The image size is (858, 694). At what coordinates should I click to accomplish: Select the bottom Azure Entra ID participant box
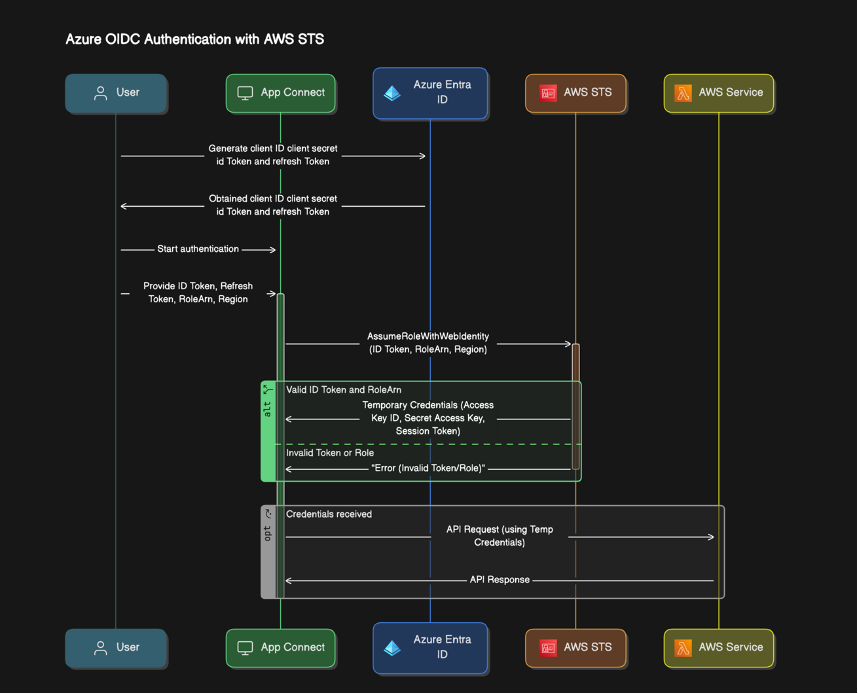430,648
